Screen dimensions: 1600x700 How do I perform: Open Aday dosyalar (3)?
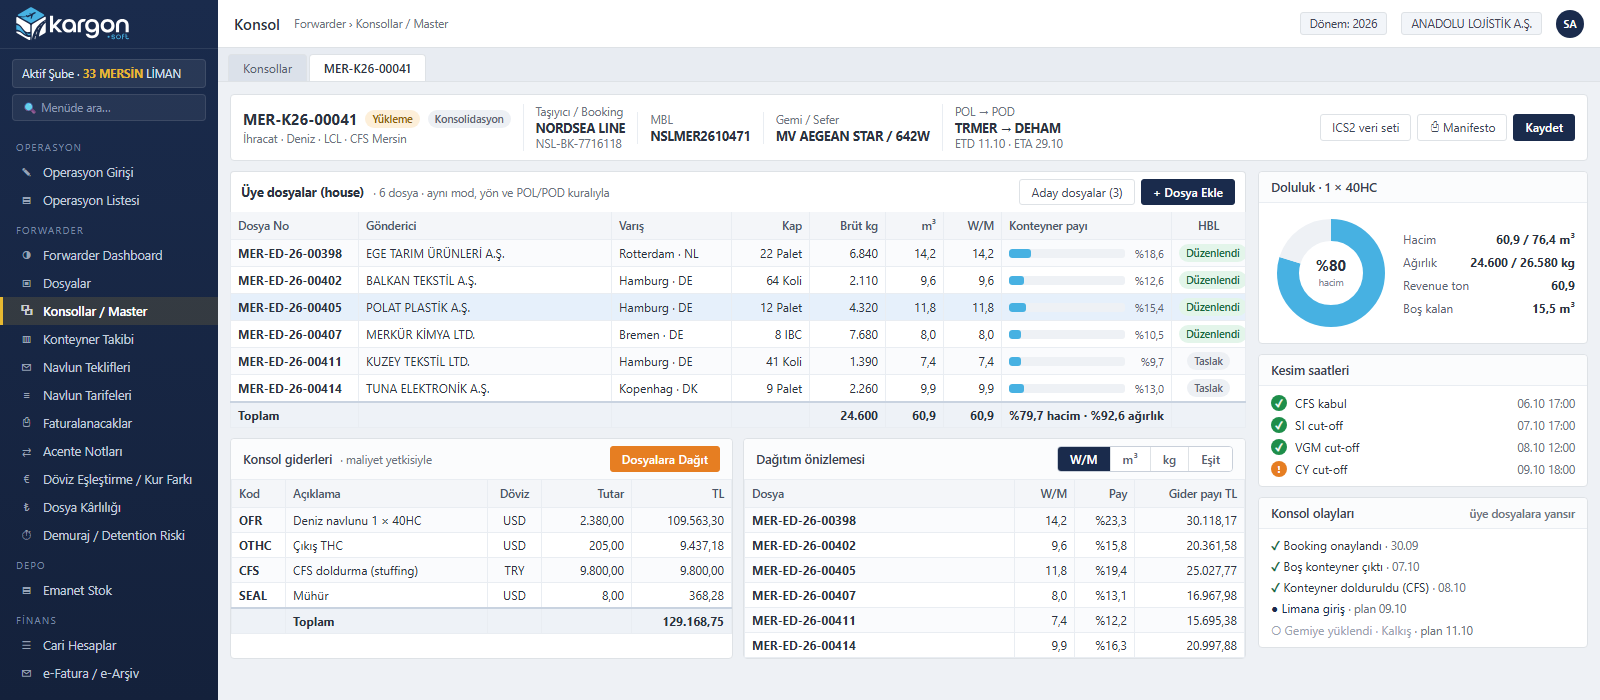[1077, 193]
